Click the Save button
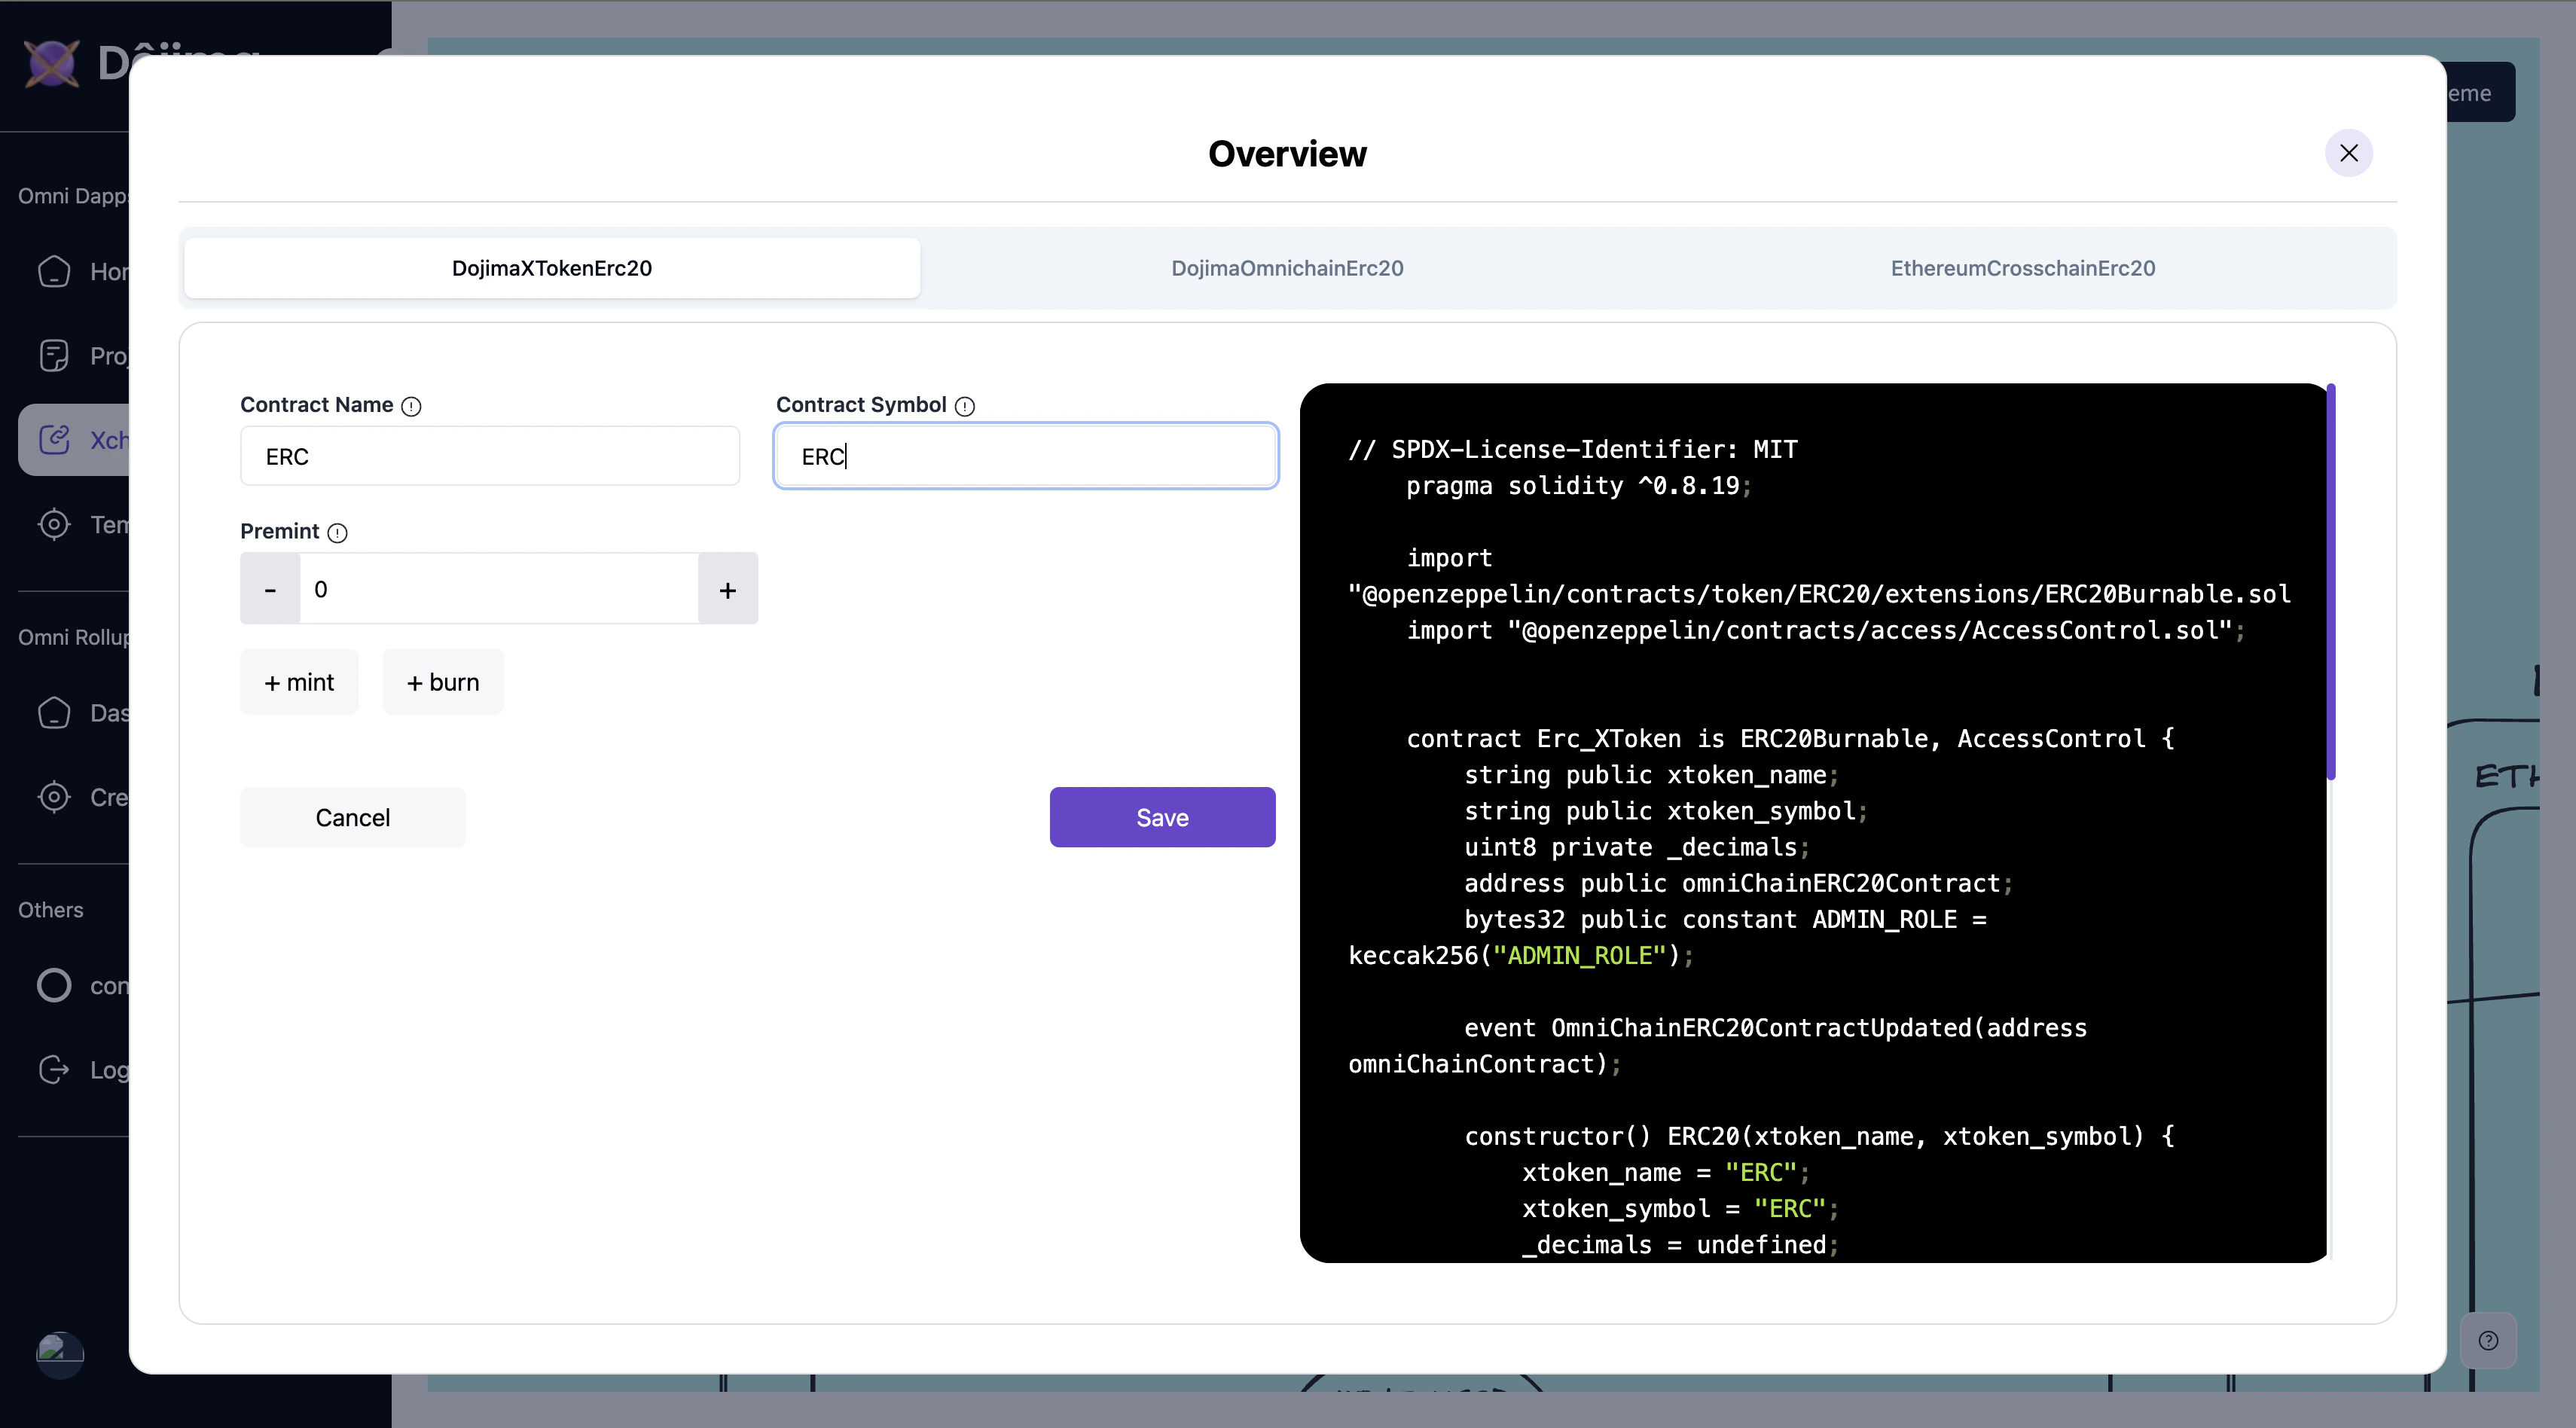 coord(1162,817)
